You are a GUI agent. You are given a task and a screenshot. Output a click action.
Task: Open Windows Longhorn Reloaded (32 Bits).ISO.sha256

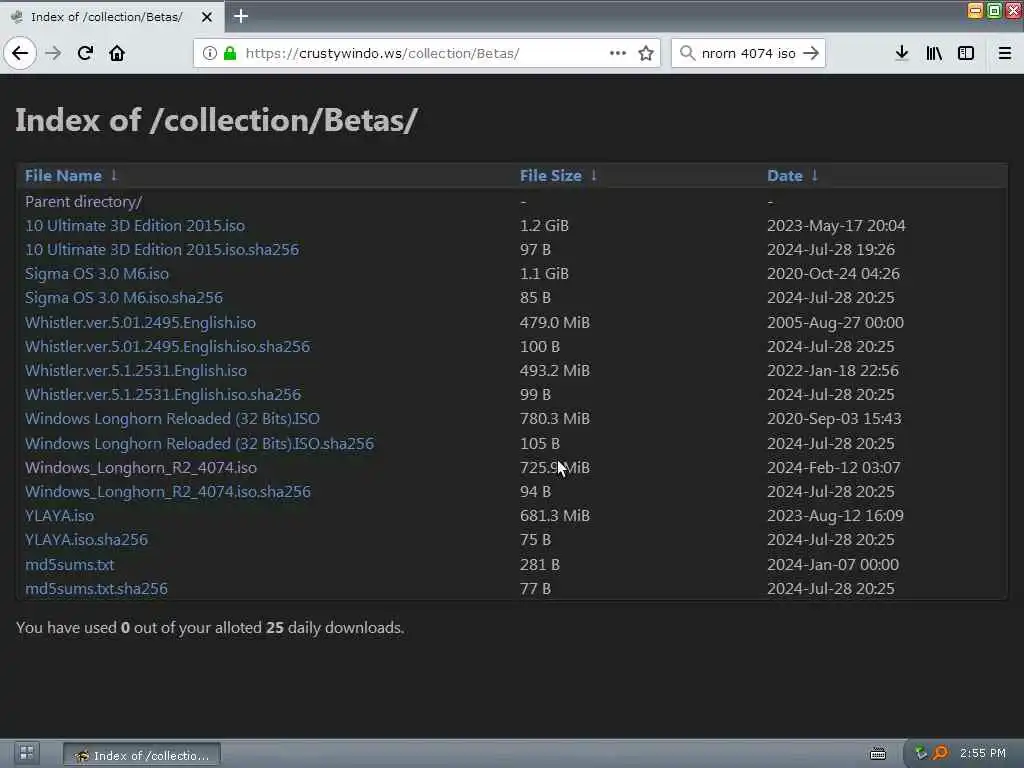click(200, 443)
